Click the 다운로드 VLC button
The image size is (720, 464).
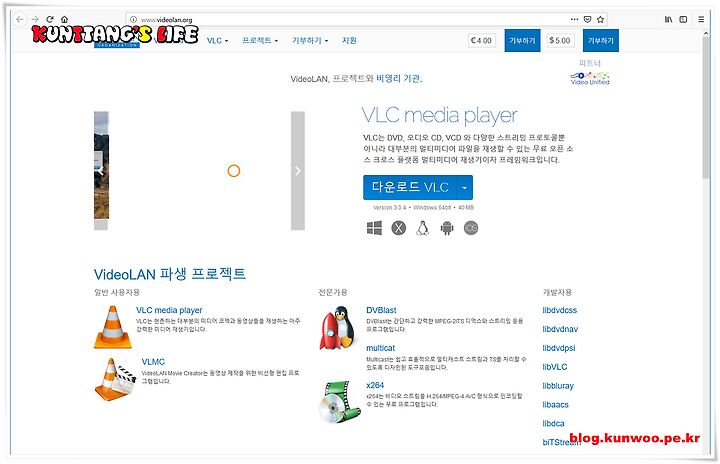[x=410, y=187]
